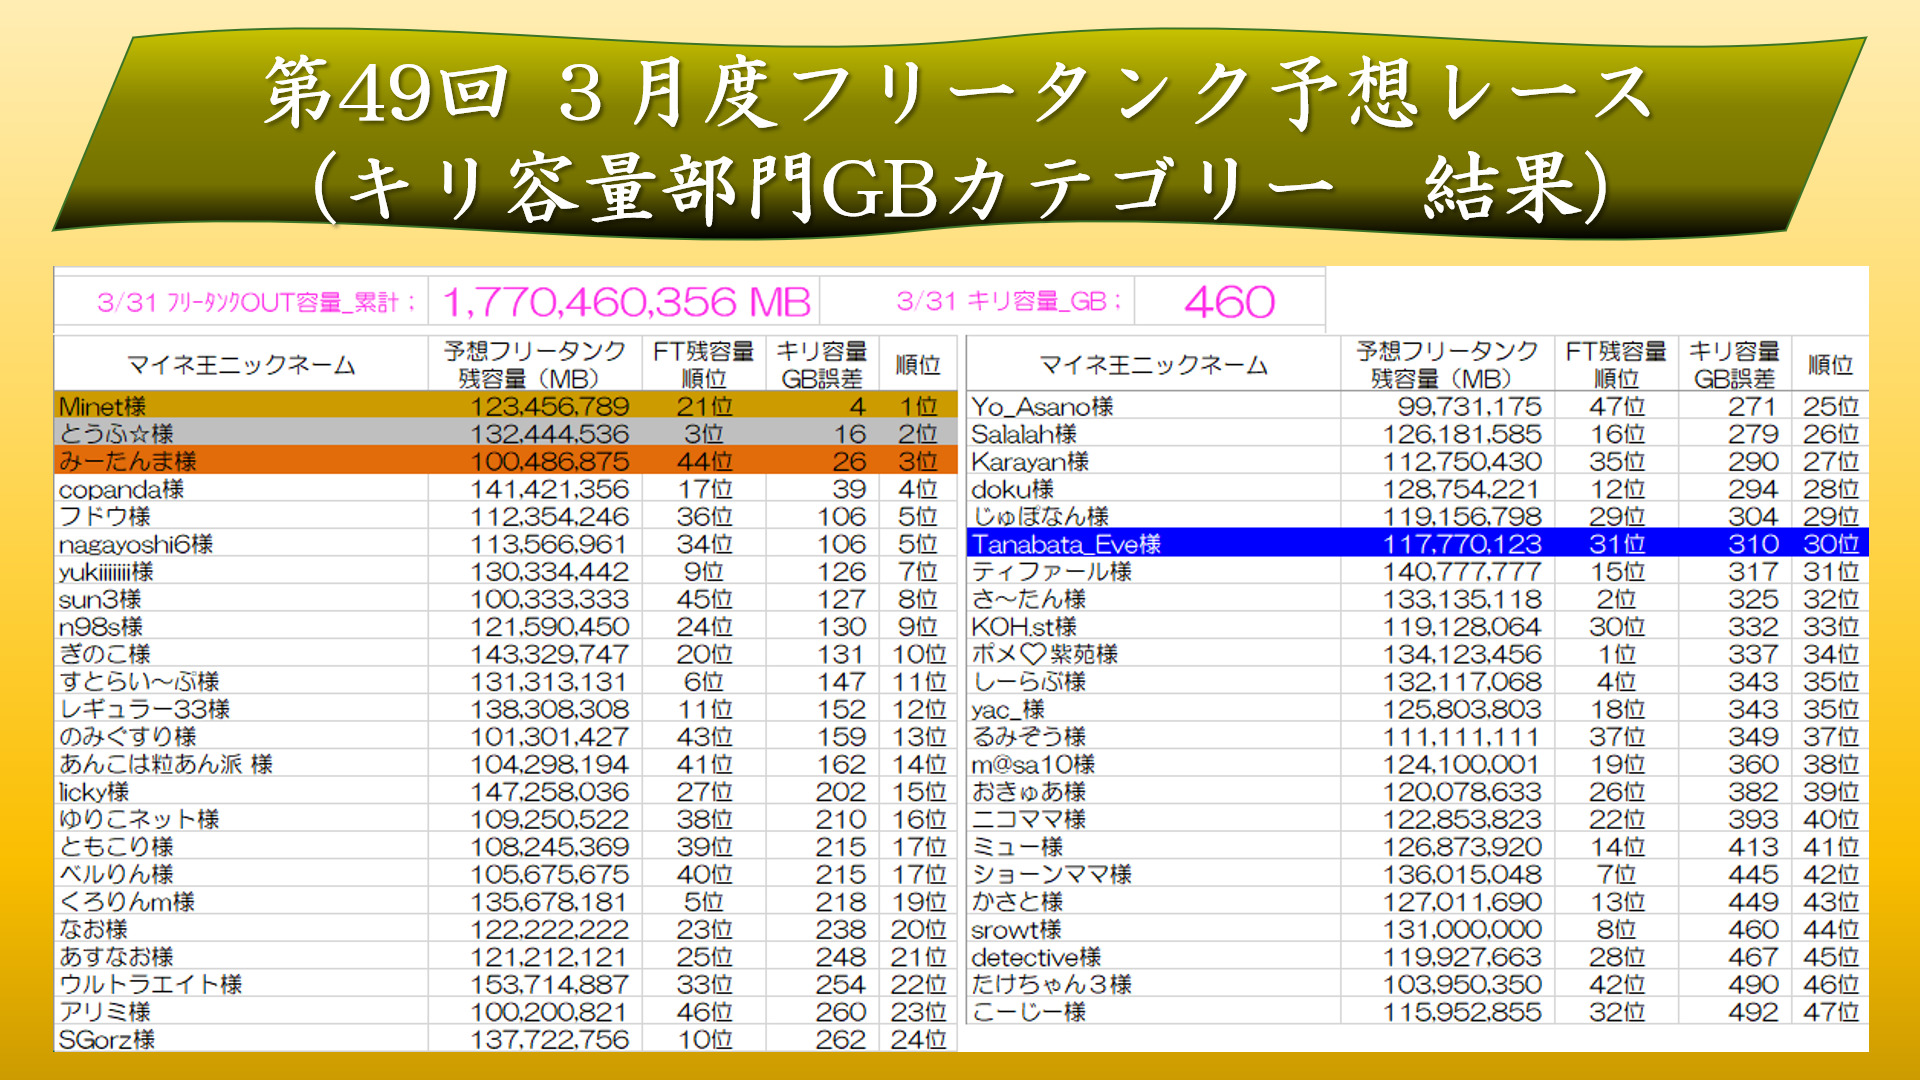Click the ボメ♡紫苑様 name cell
Viewport: 1920px width, 1080px height.
1045,654
